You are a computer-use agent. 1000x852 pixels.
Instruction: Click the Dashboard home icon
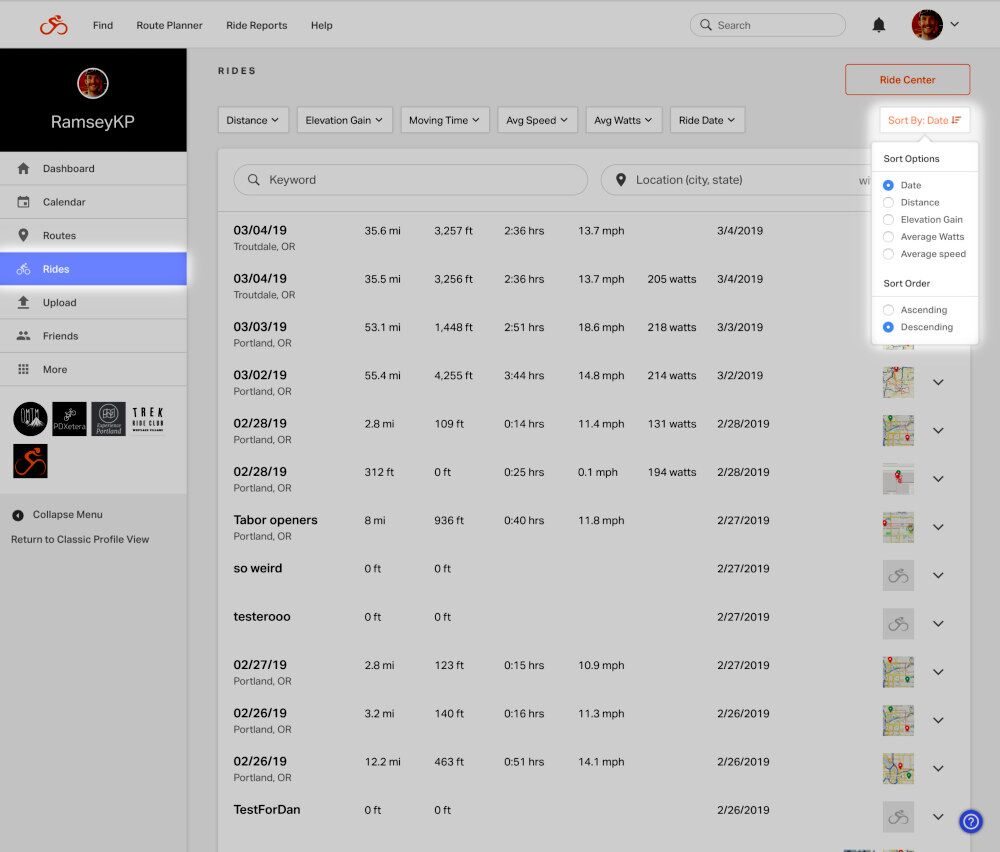[x=24, y=168]
